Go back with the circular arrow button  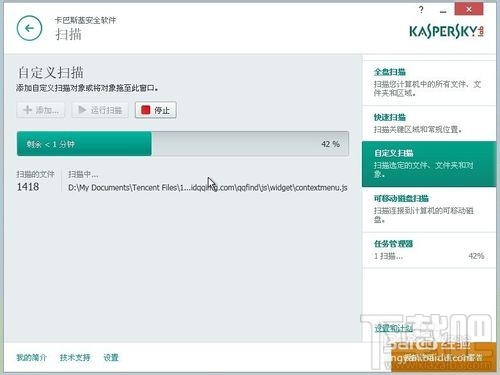[29, 28]
